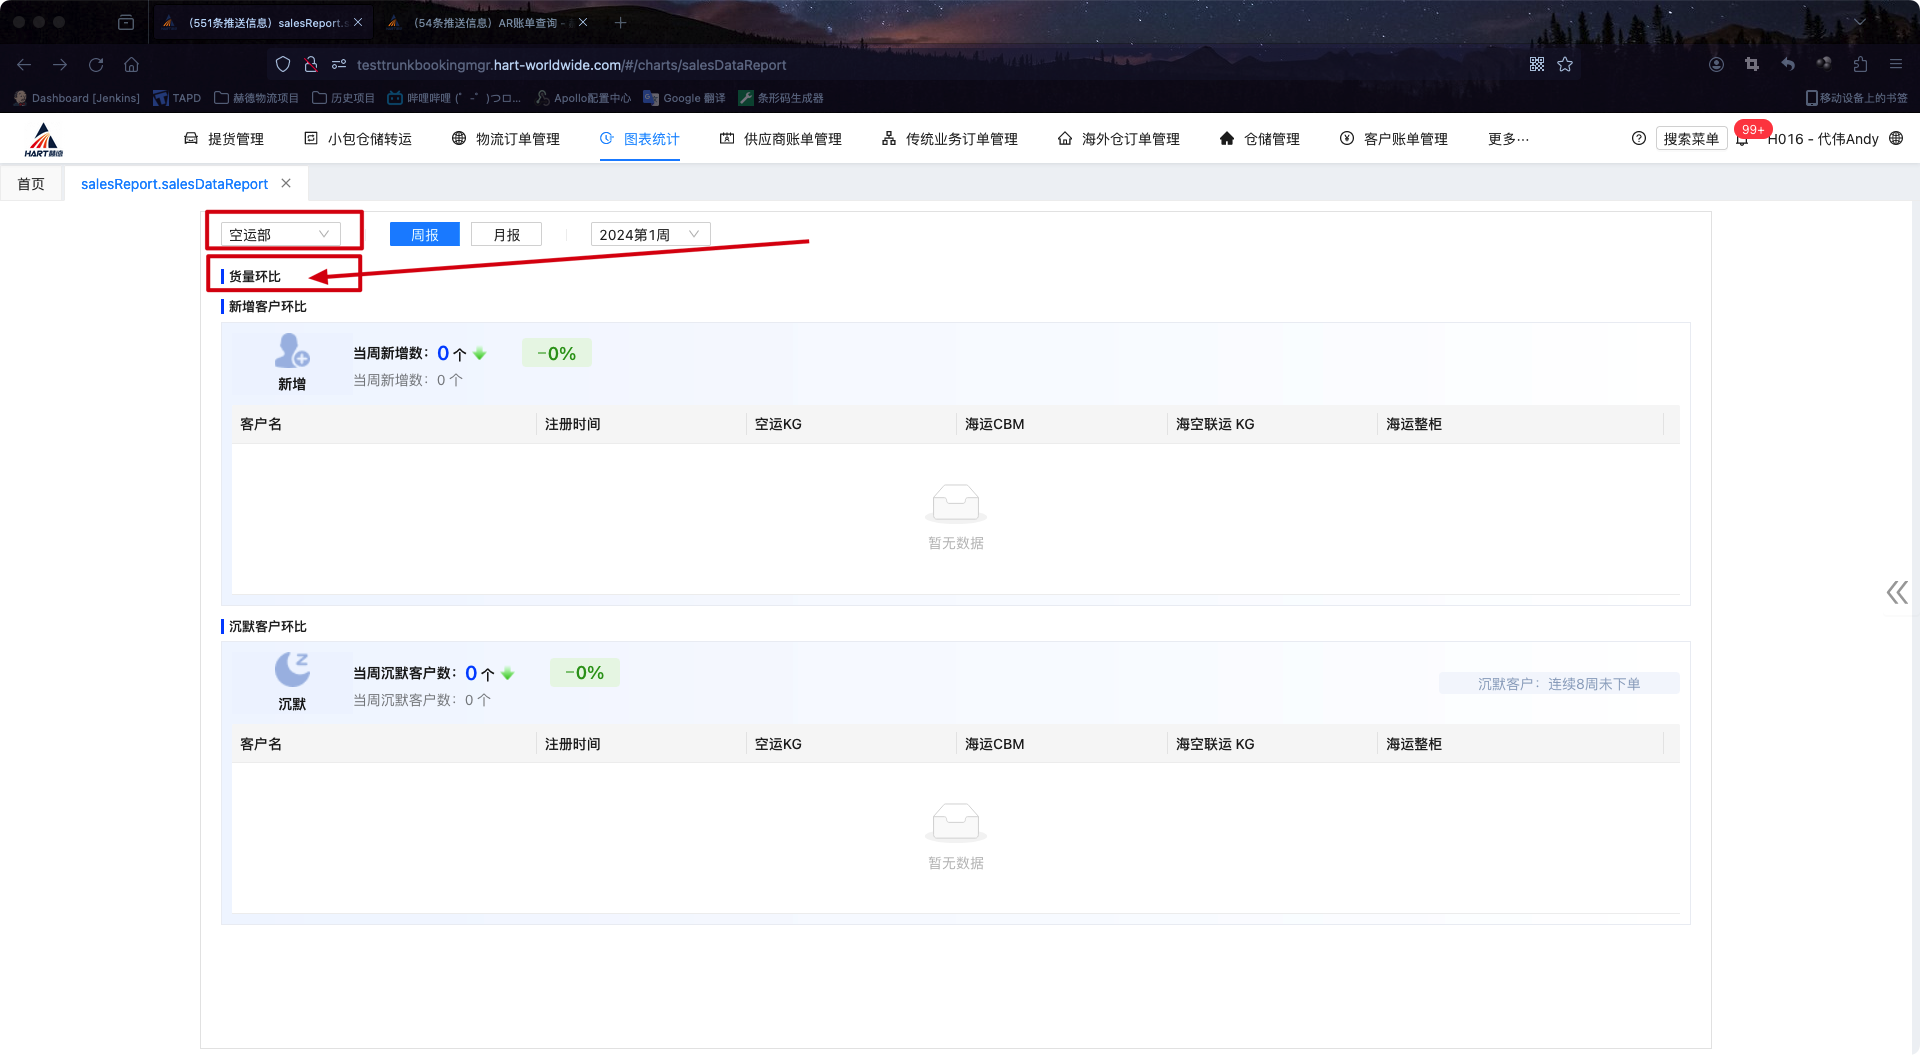This screenshot has height=1055, width=1920.
Task: Select the 周报 weekly report toggle
Action: [x=425, y=235]
